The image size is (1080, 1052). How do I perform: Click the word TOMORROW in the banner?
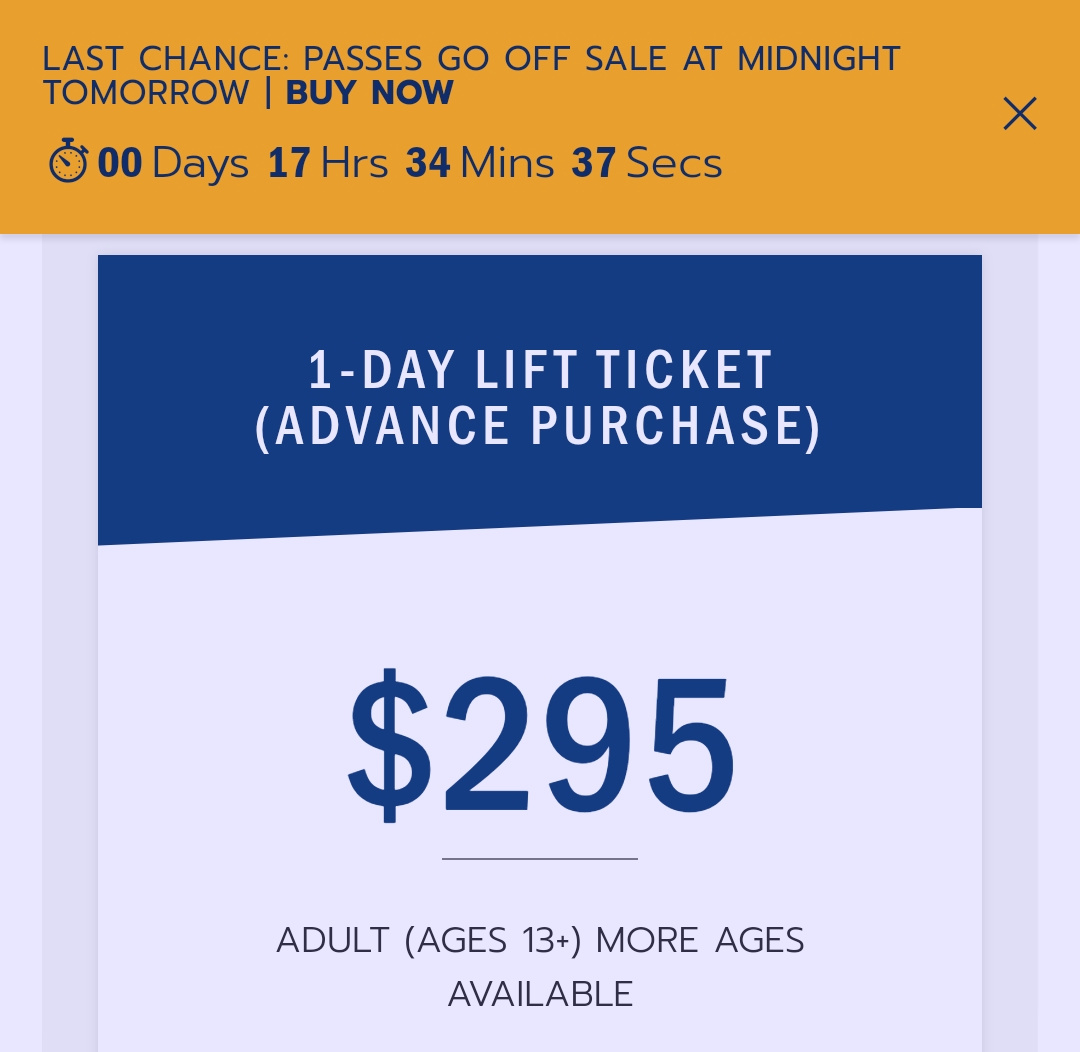point(146,92)
